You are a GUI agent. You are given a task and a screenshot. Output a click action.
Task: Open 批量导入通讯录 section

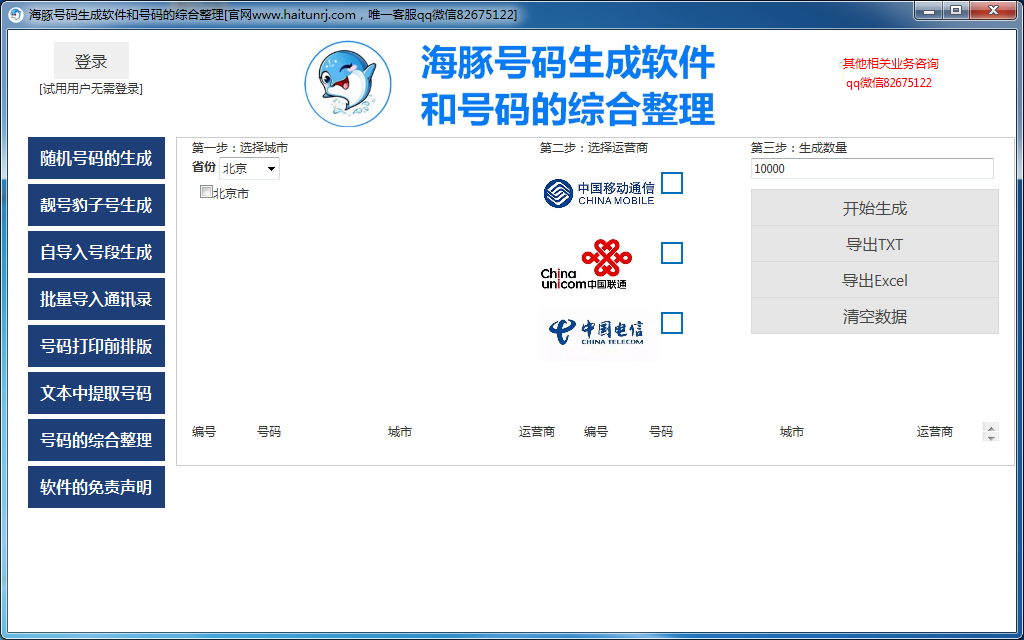[x=96, y=299]
